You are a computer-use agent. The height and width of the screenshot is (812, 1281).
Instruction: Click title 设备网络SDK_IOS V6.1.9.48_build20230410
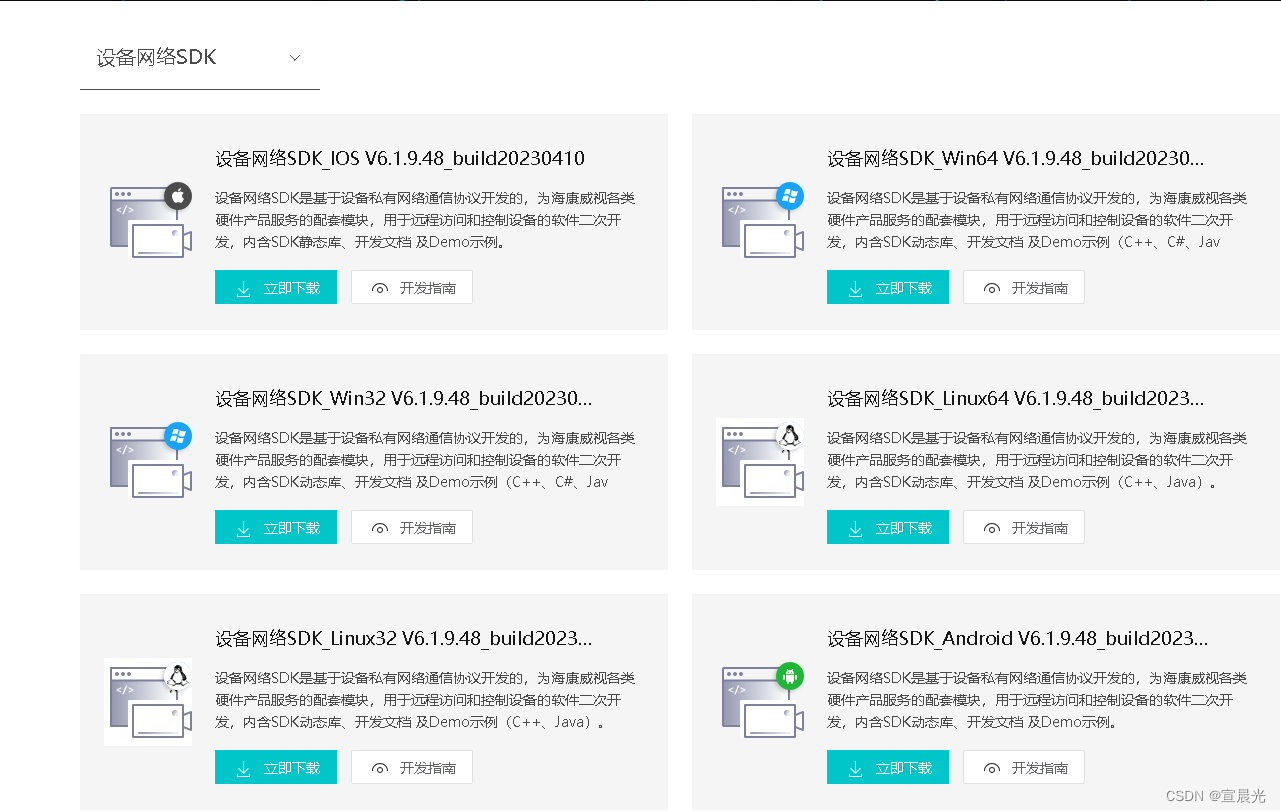(x=400, y=158)
